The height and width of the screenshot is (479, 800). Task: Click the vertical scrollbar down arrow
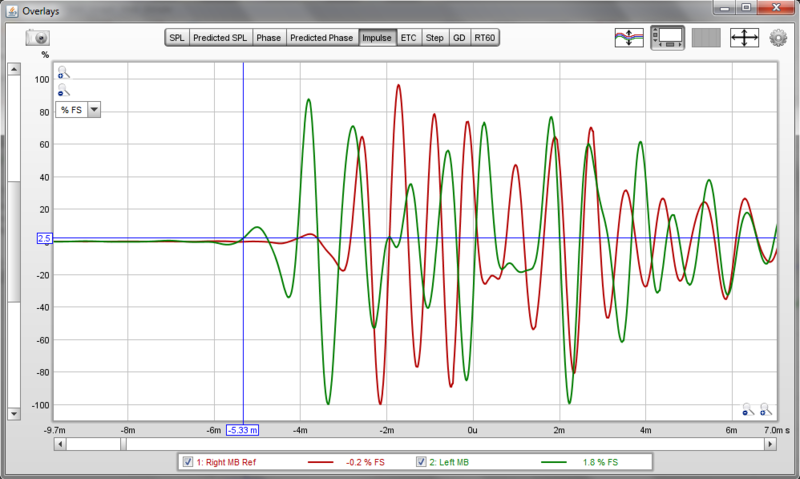pyautogui.click(x=14, y=414)
